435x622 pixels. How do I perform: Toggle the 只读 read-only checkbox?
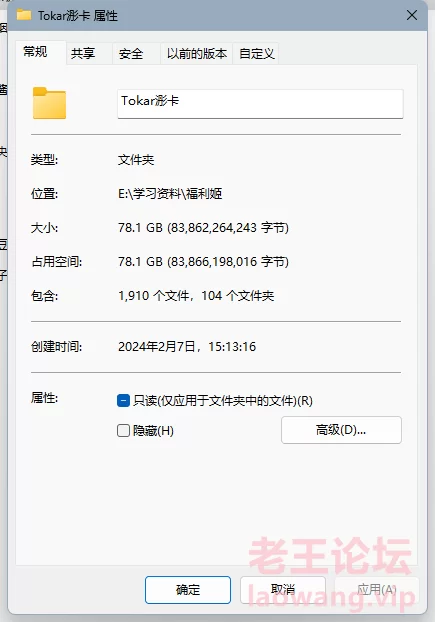pos(123,401)
